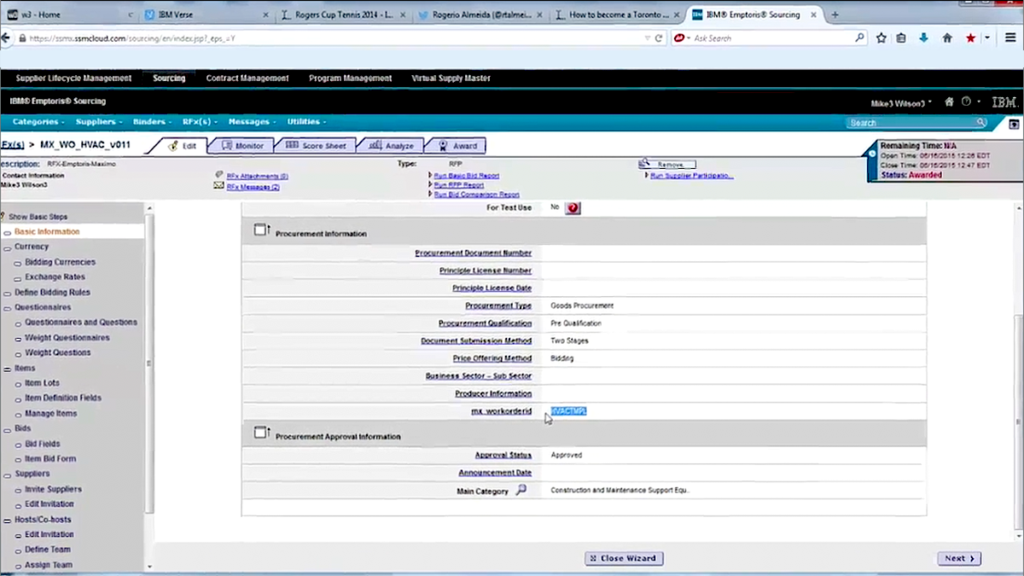Click the mx_workorderid value field
Screen dimensions: 1024x576
click(x=568, y=411)
